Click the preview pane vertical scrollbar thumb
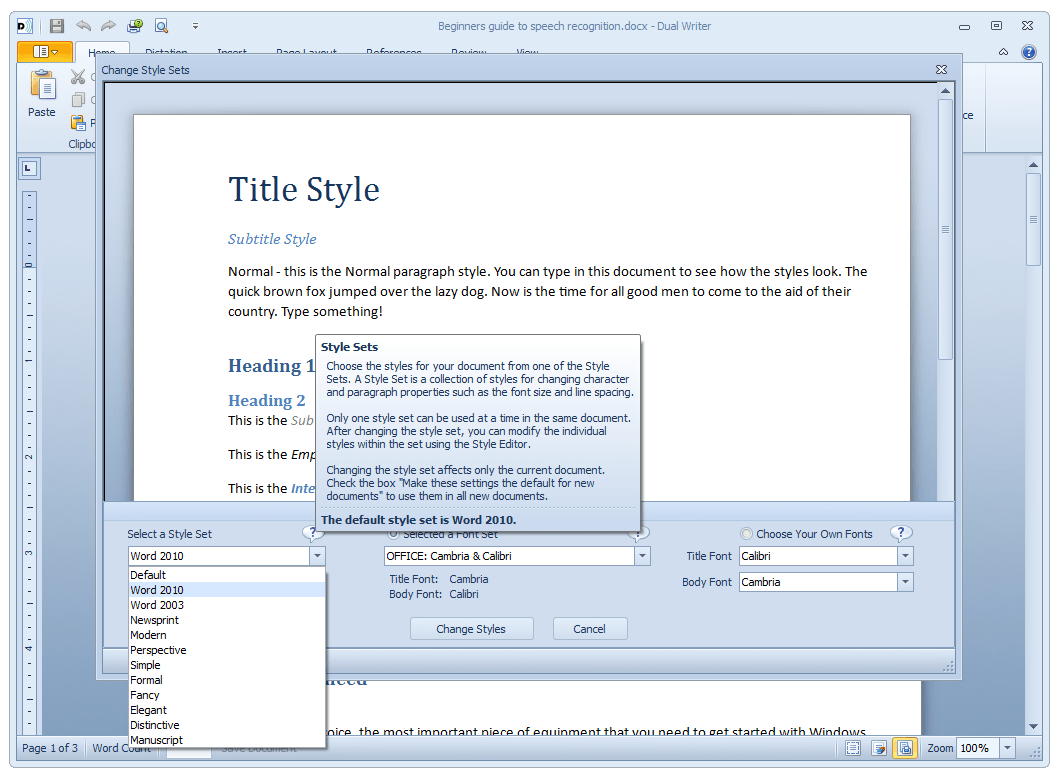The height and width of the screenshot is (779, 1058). (x=945, y=229)
